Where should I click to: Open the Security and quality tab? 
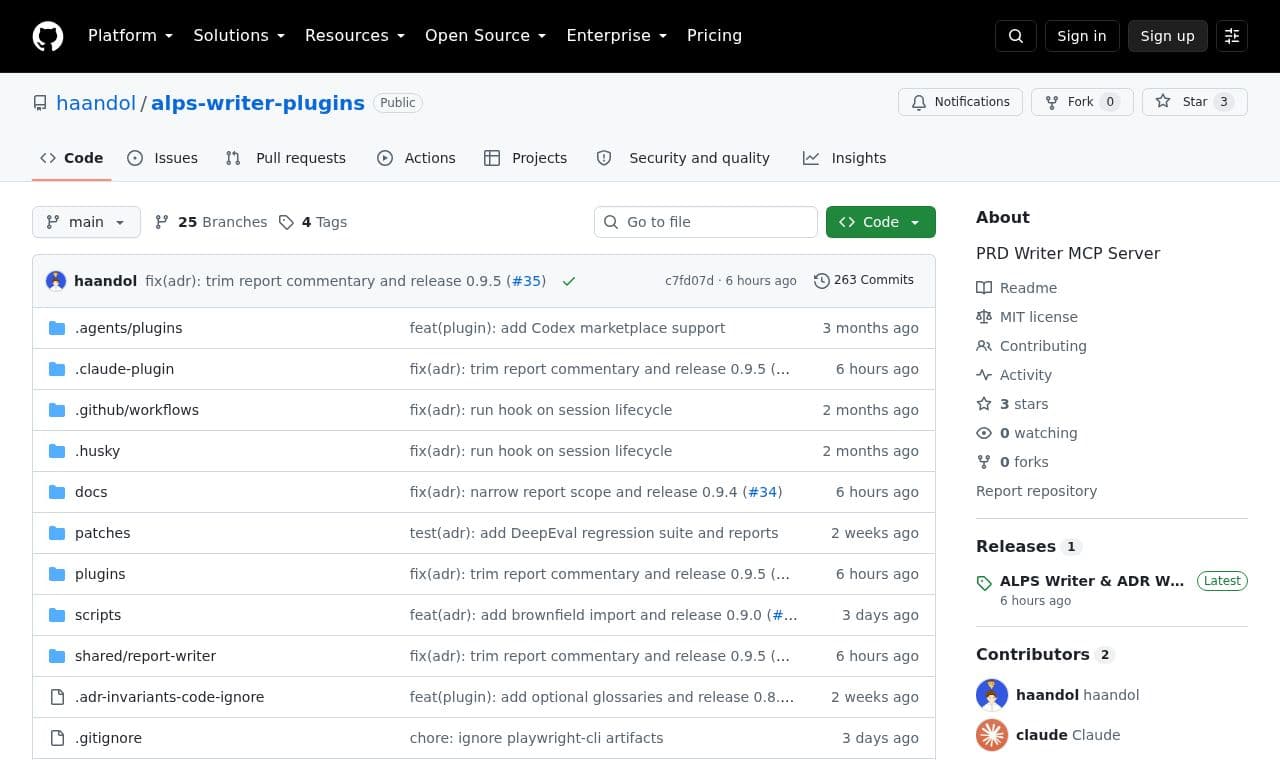[684, 158]
